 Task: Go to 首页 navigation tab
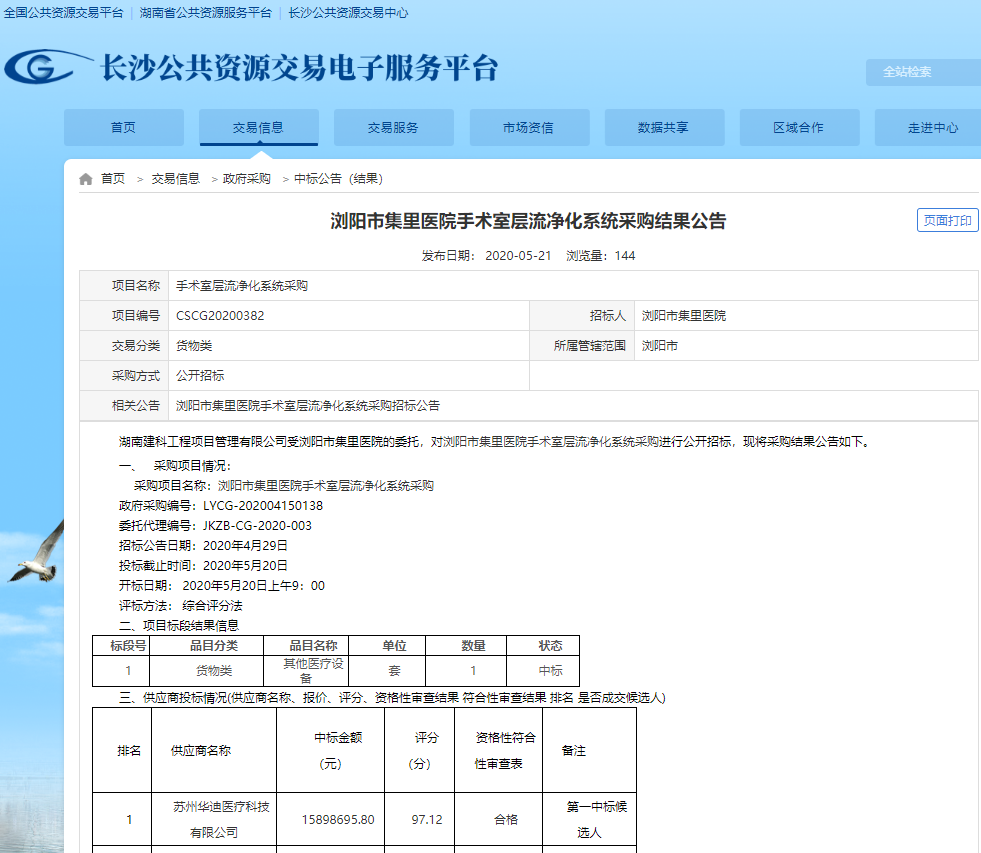click(x=124, y=128)
